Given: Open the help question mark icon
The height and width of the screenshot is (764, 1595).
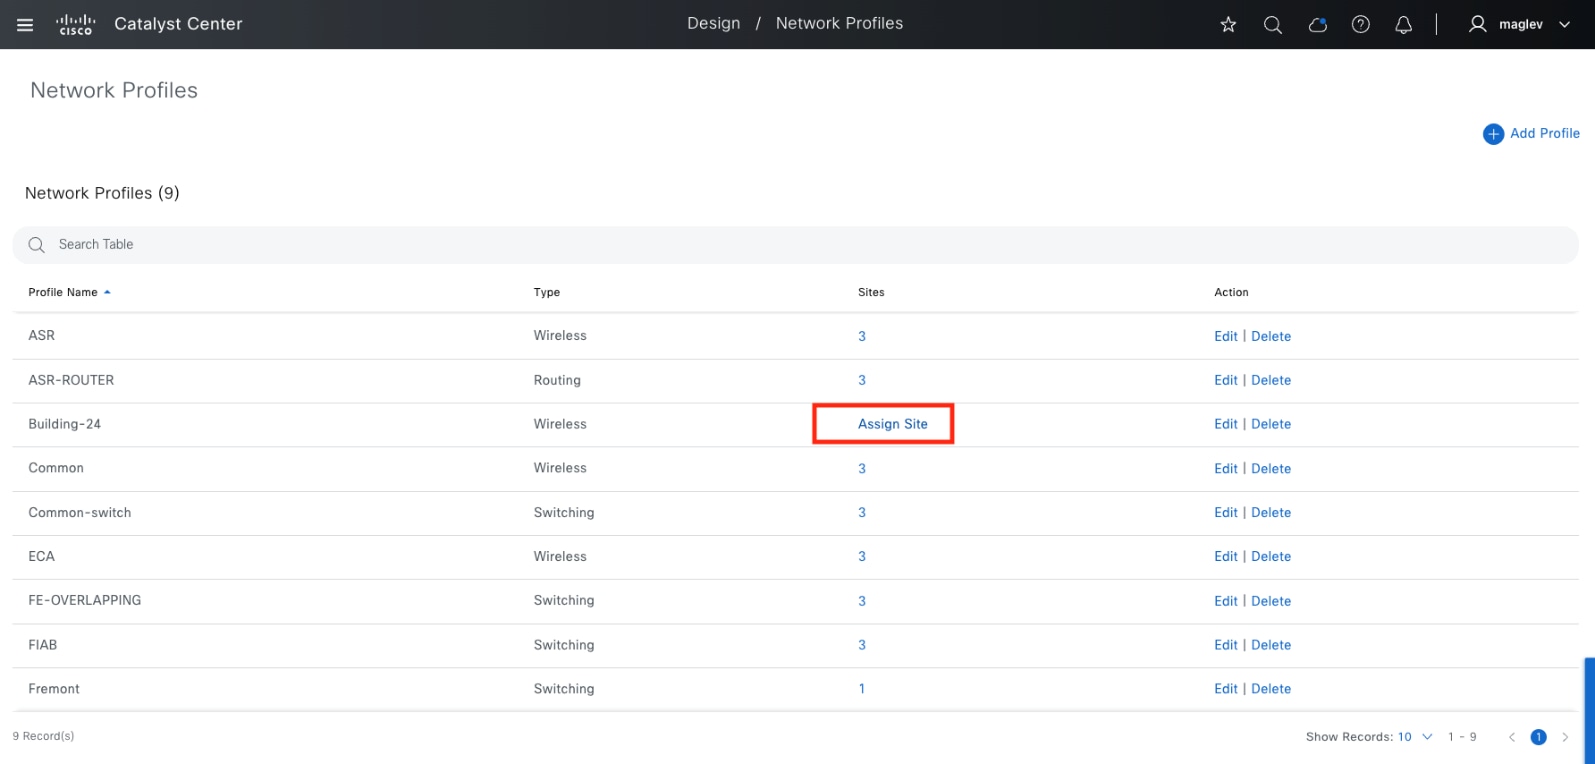Looking at the screenshot, I should pos(1360,25).
